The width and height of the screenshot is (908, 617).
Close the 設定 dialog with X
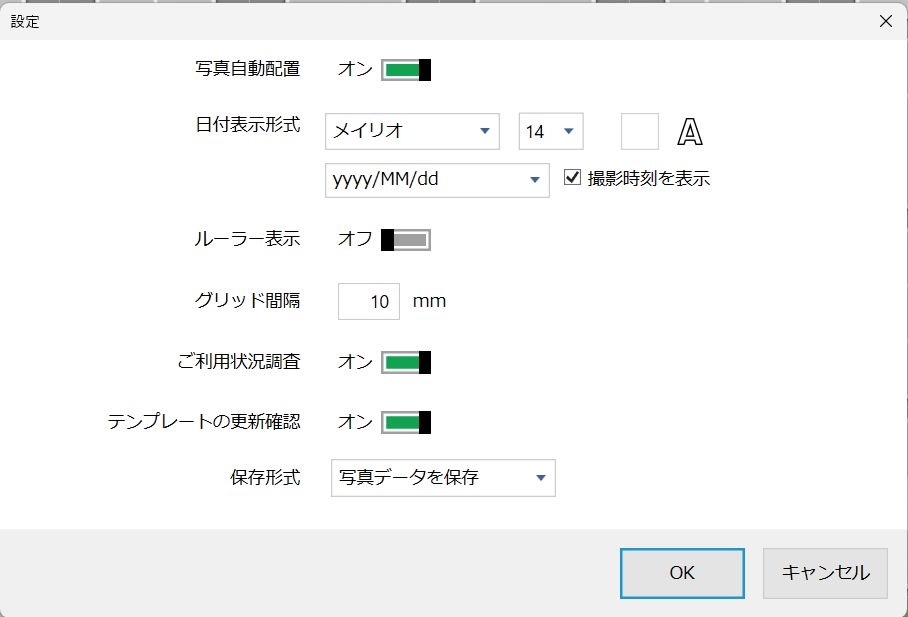pos(885,21)
